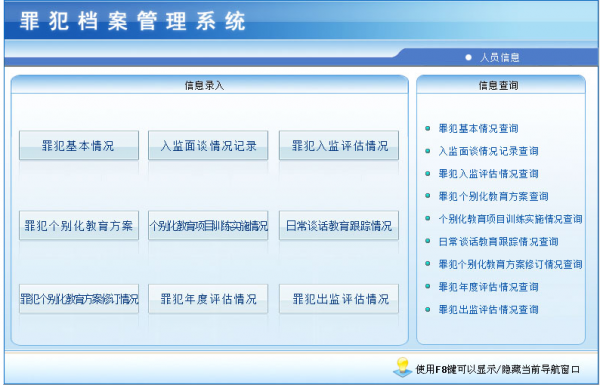Open 日常谈话教育跟踪情况 entry form
Screen dimensions: 600x385
coord(339,225)
